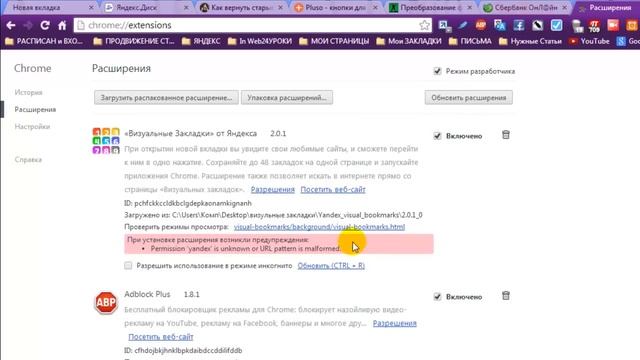Open visual-bookmarks.html background page link
The height and width of the screenshot is (360, 640).
coord(319,227)
